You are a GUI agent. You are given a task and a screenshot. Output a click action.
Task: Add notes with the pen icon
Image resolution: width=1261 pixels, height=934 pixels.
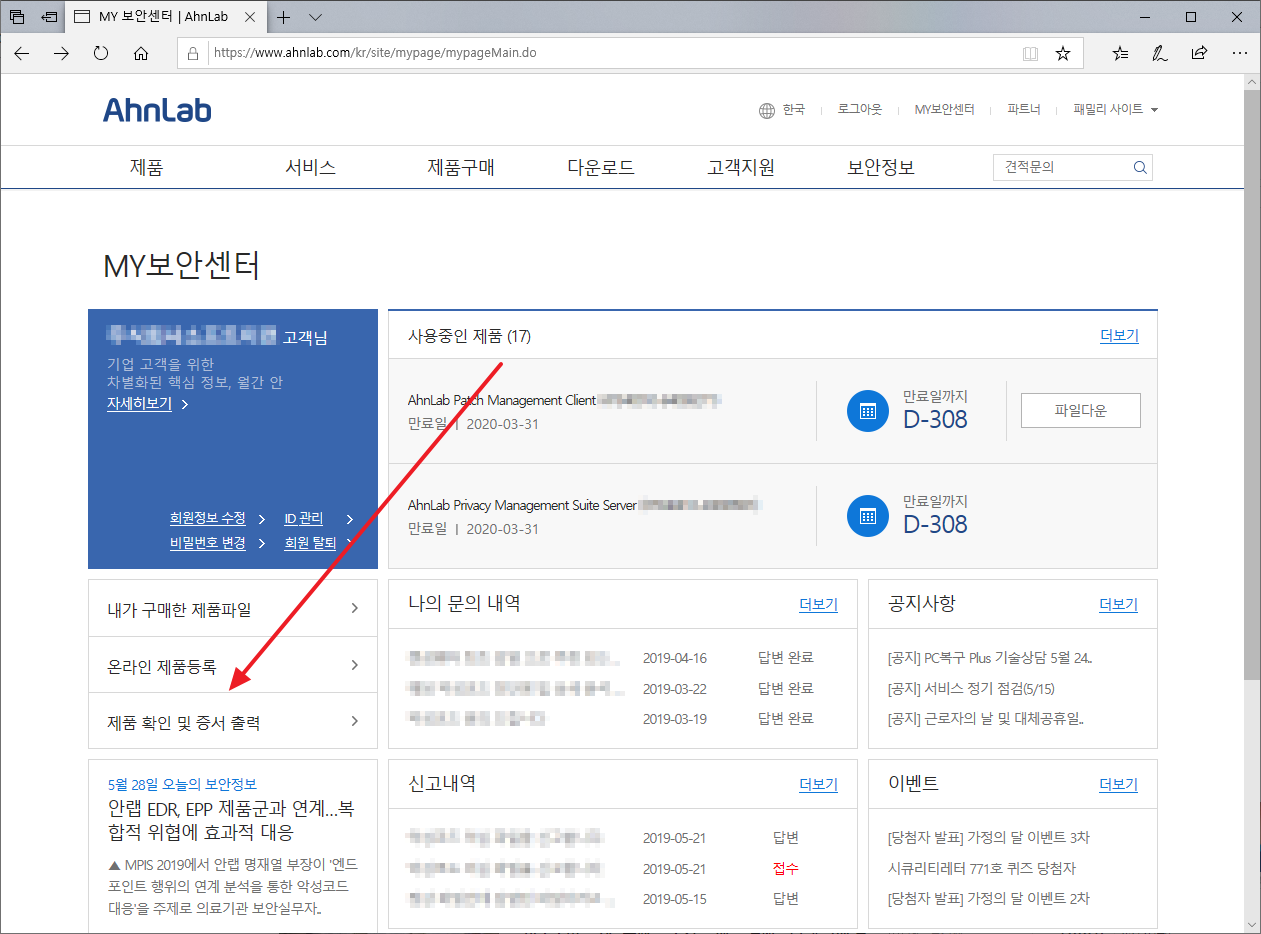[x=1160, y=53]
